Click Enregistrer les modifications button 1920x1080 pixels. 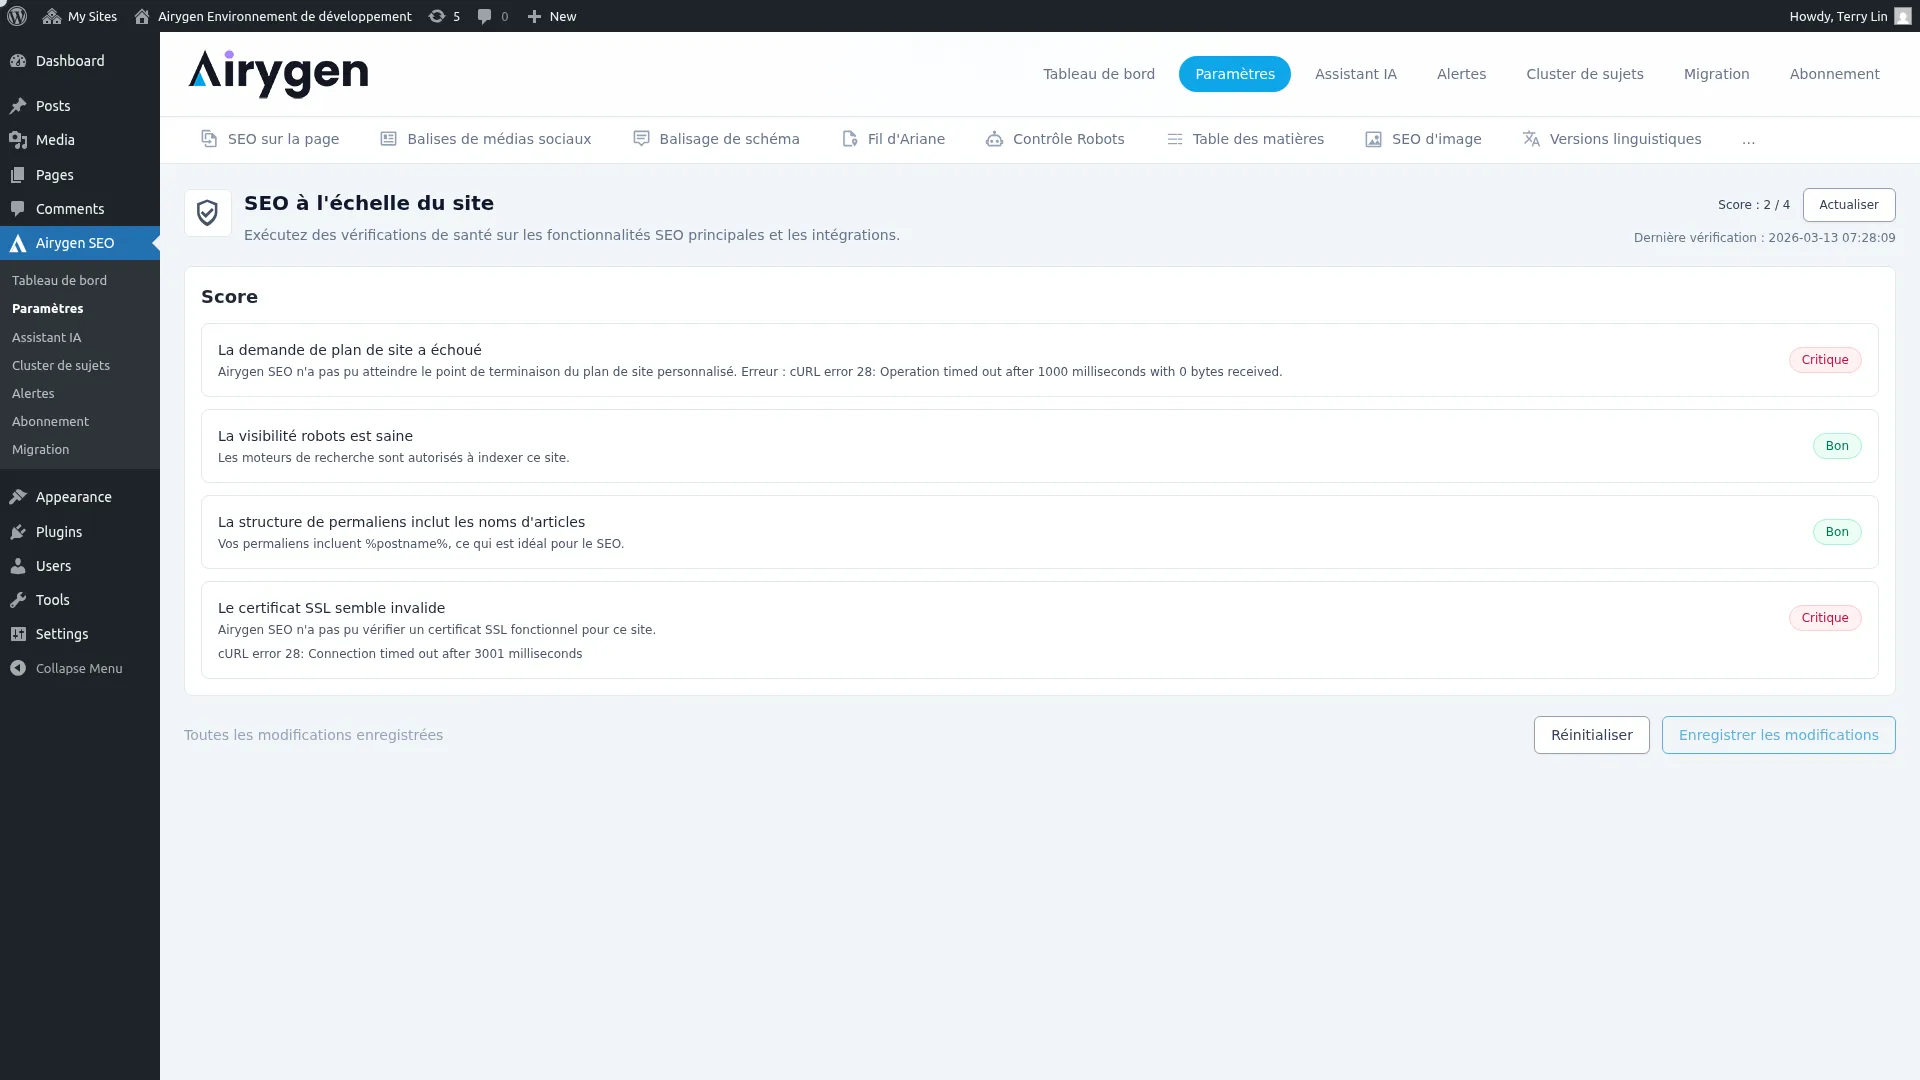(x=1779, y=735)
